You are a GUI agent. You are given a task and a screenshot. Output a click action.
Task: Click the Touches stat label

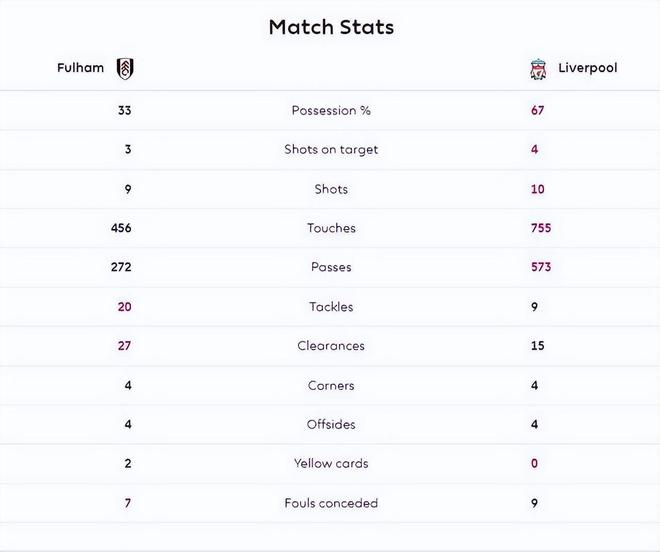coord(331,228)
